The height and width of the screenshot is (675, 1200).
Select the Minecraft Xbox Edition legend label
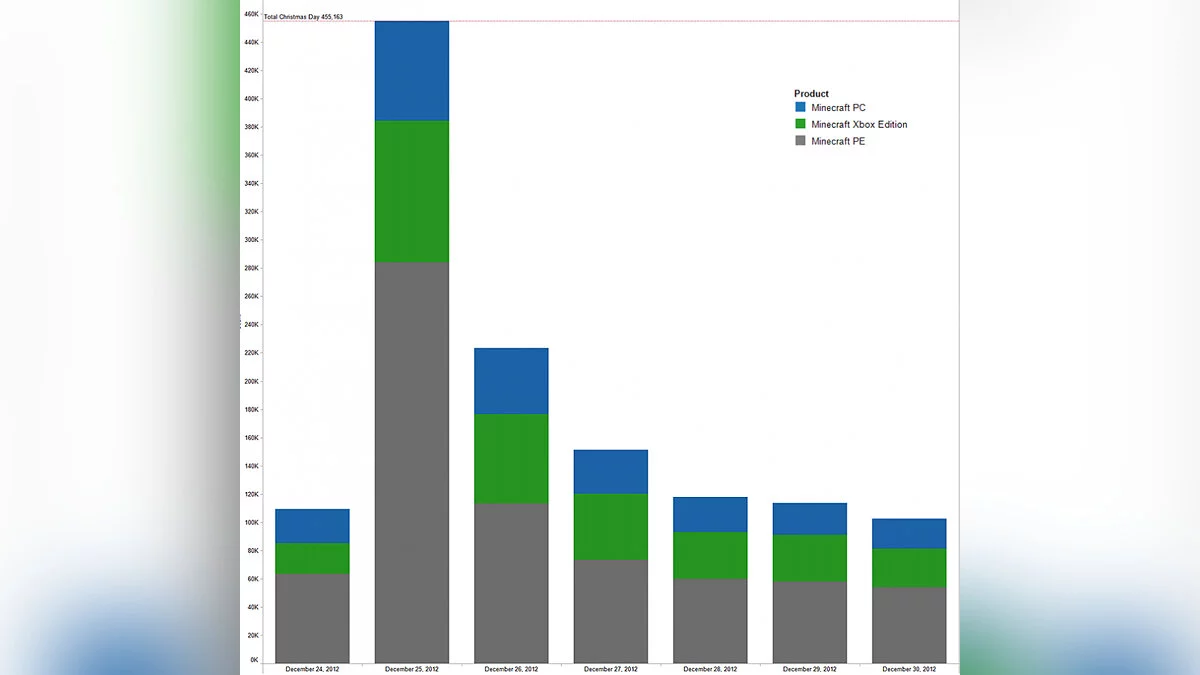(x=859, y=124)
